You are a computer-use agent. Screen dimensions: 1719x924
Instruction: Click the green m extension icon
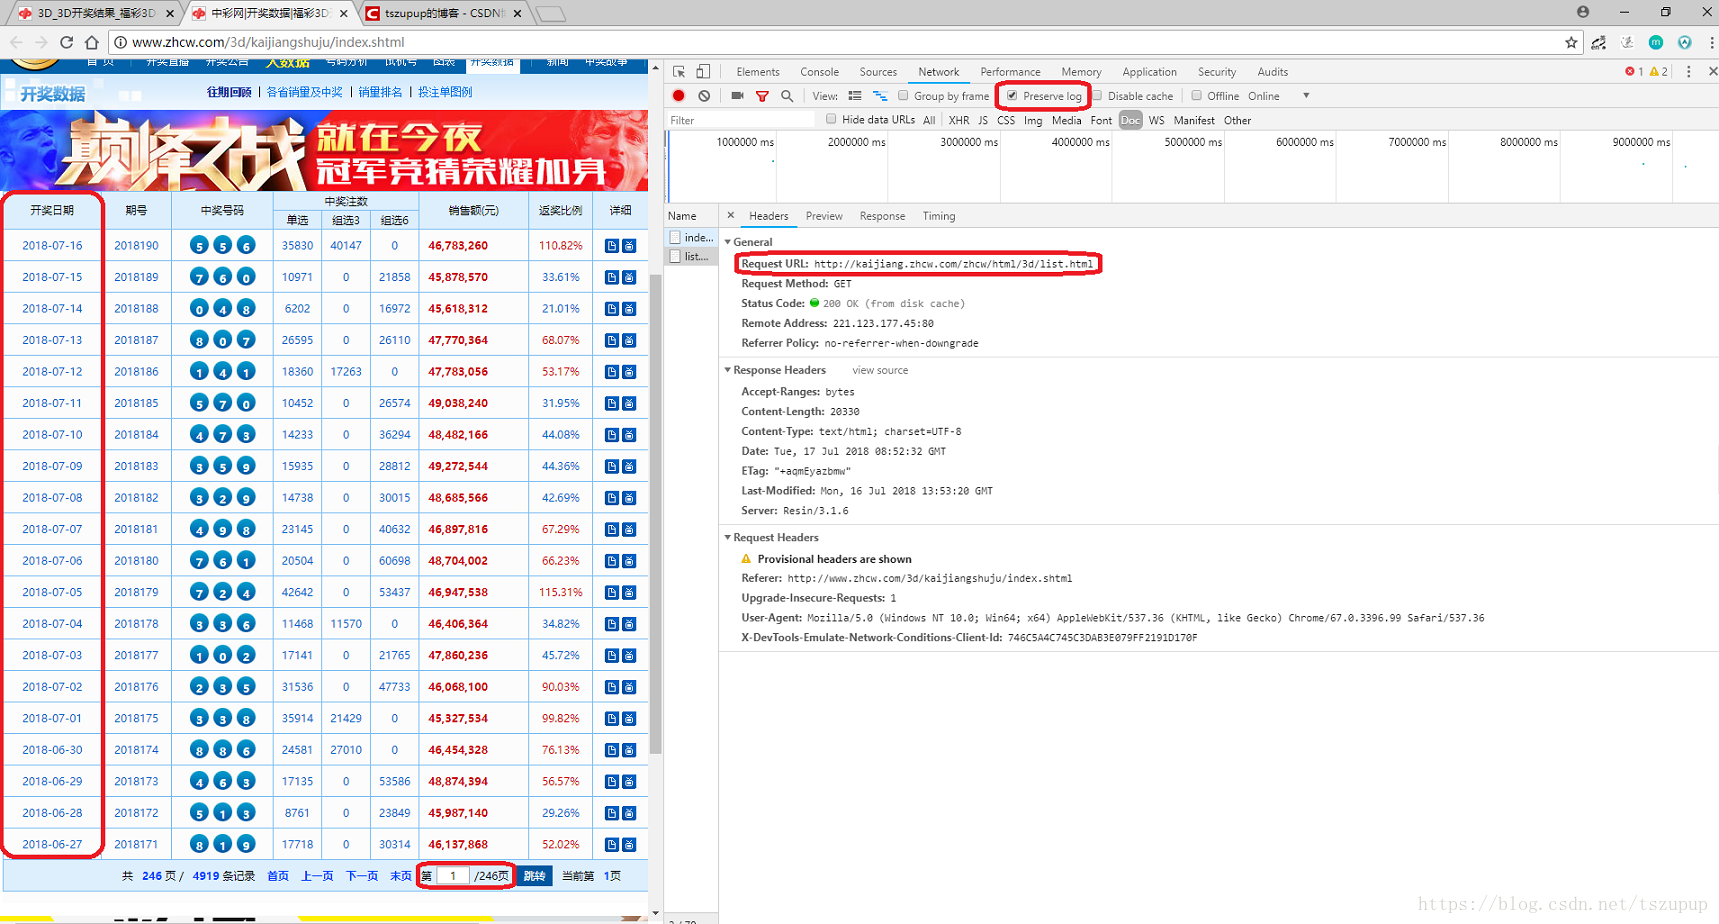pyautogui.click(x=1656, y=42)
